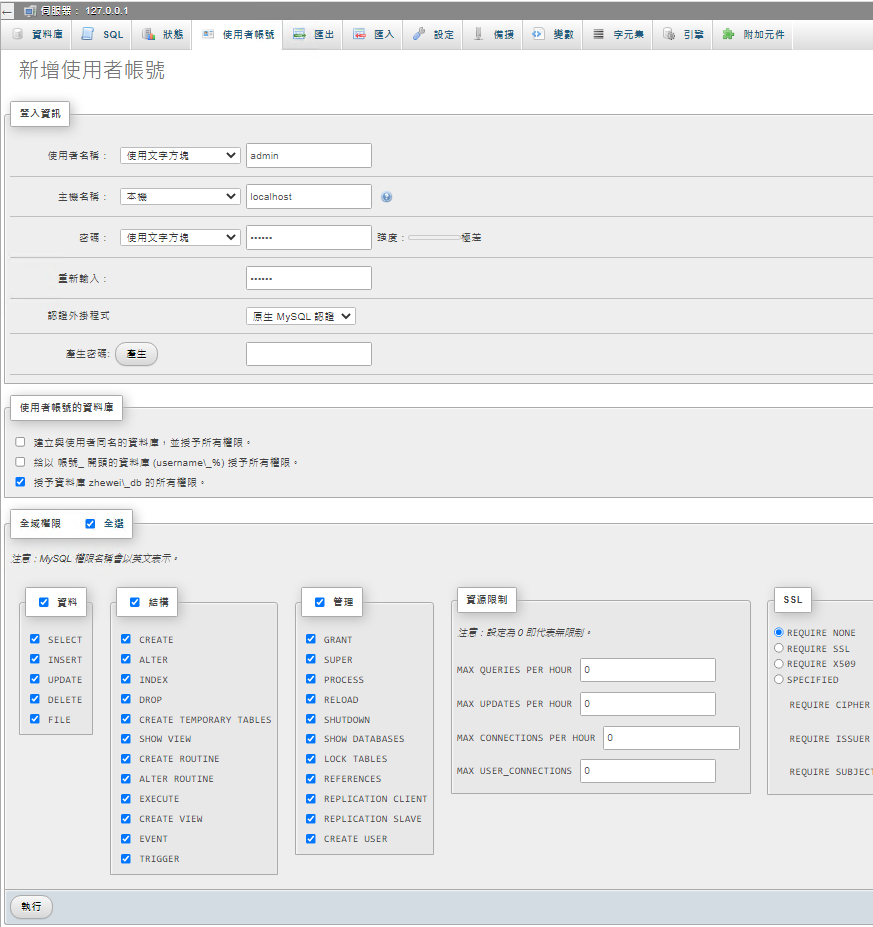Open the 使用者名稱 type dropdown
This screenshot has height=927, width=873.
180,155
